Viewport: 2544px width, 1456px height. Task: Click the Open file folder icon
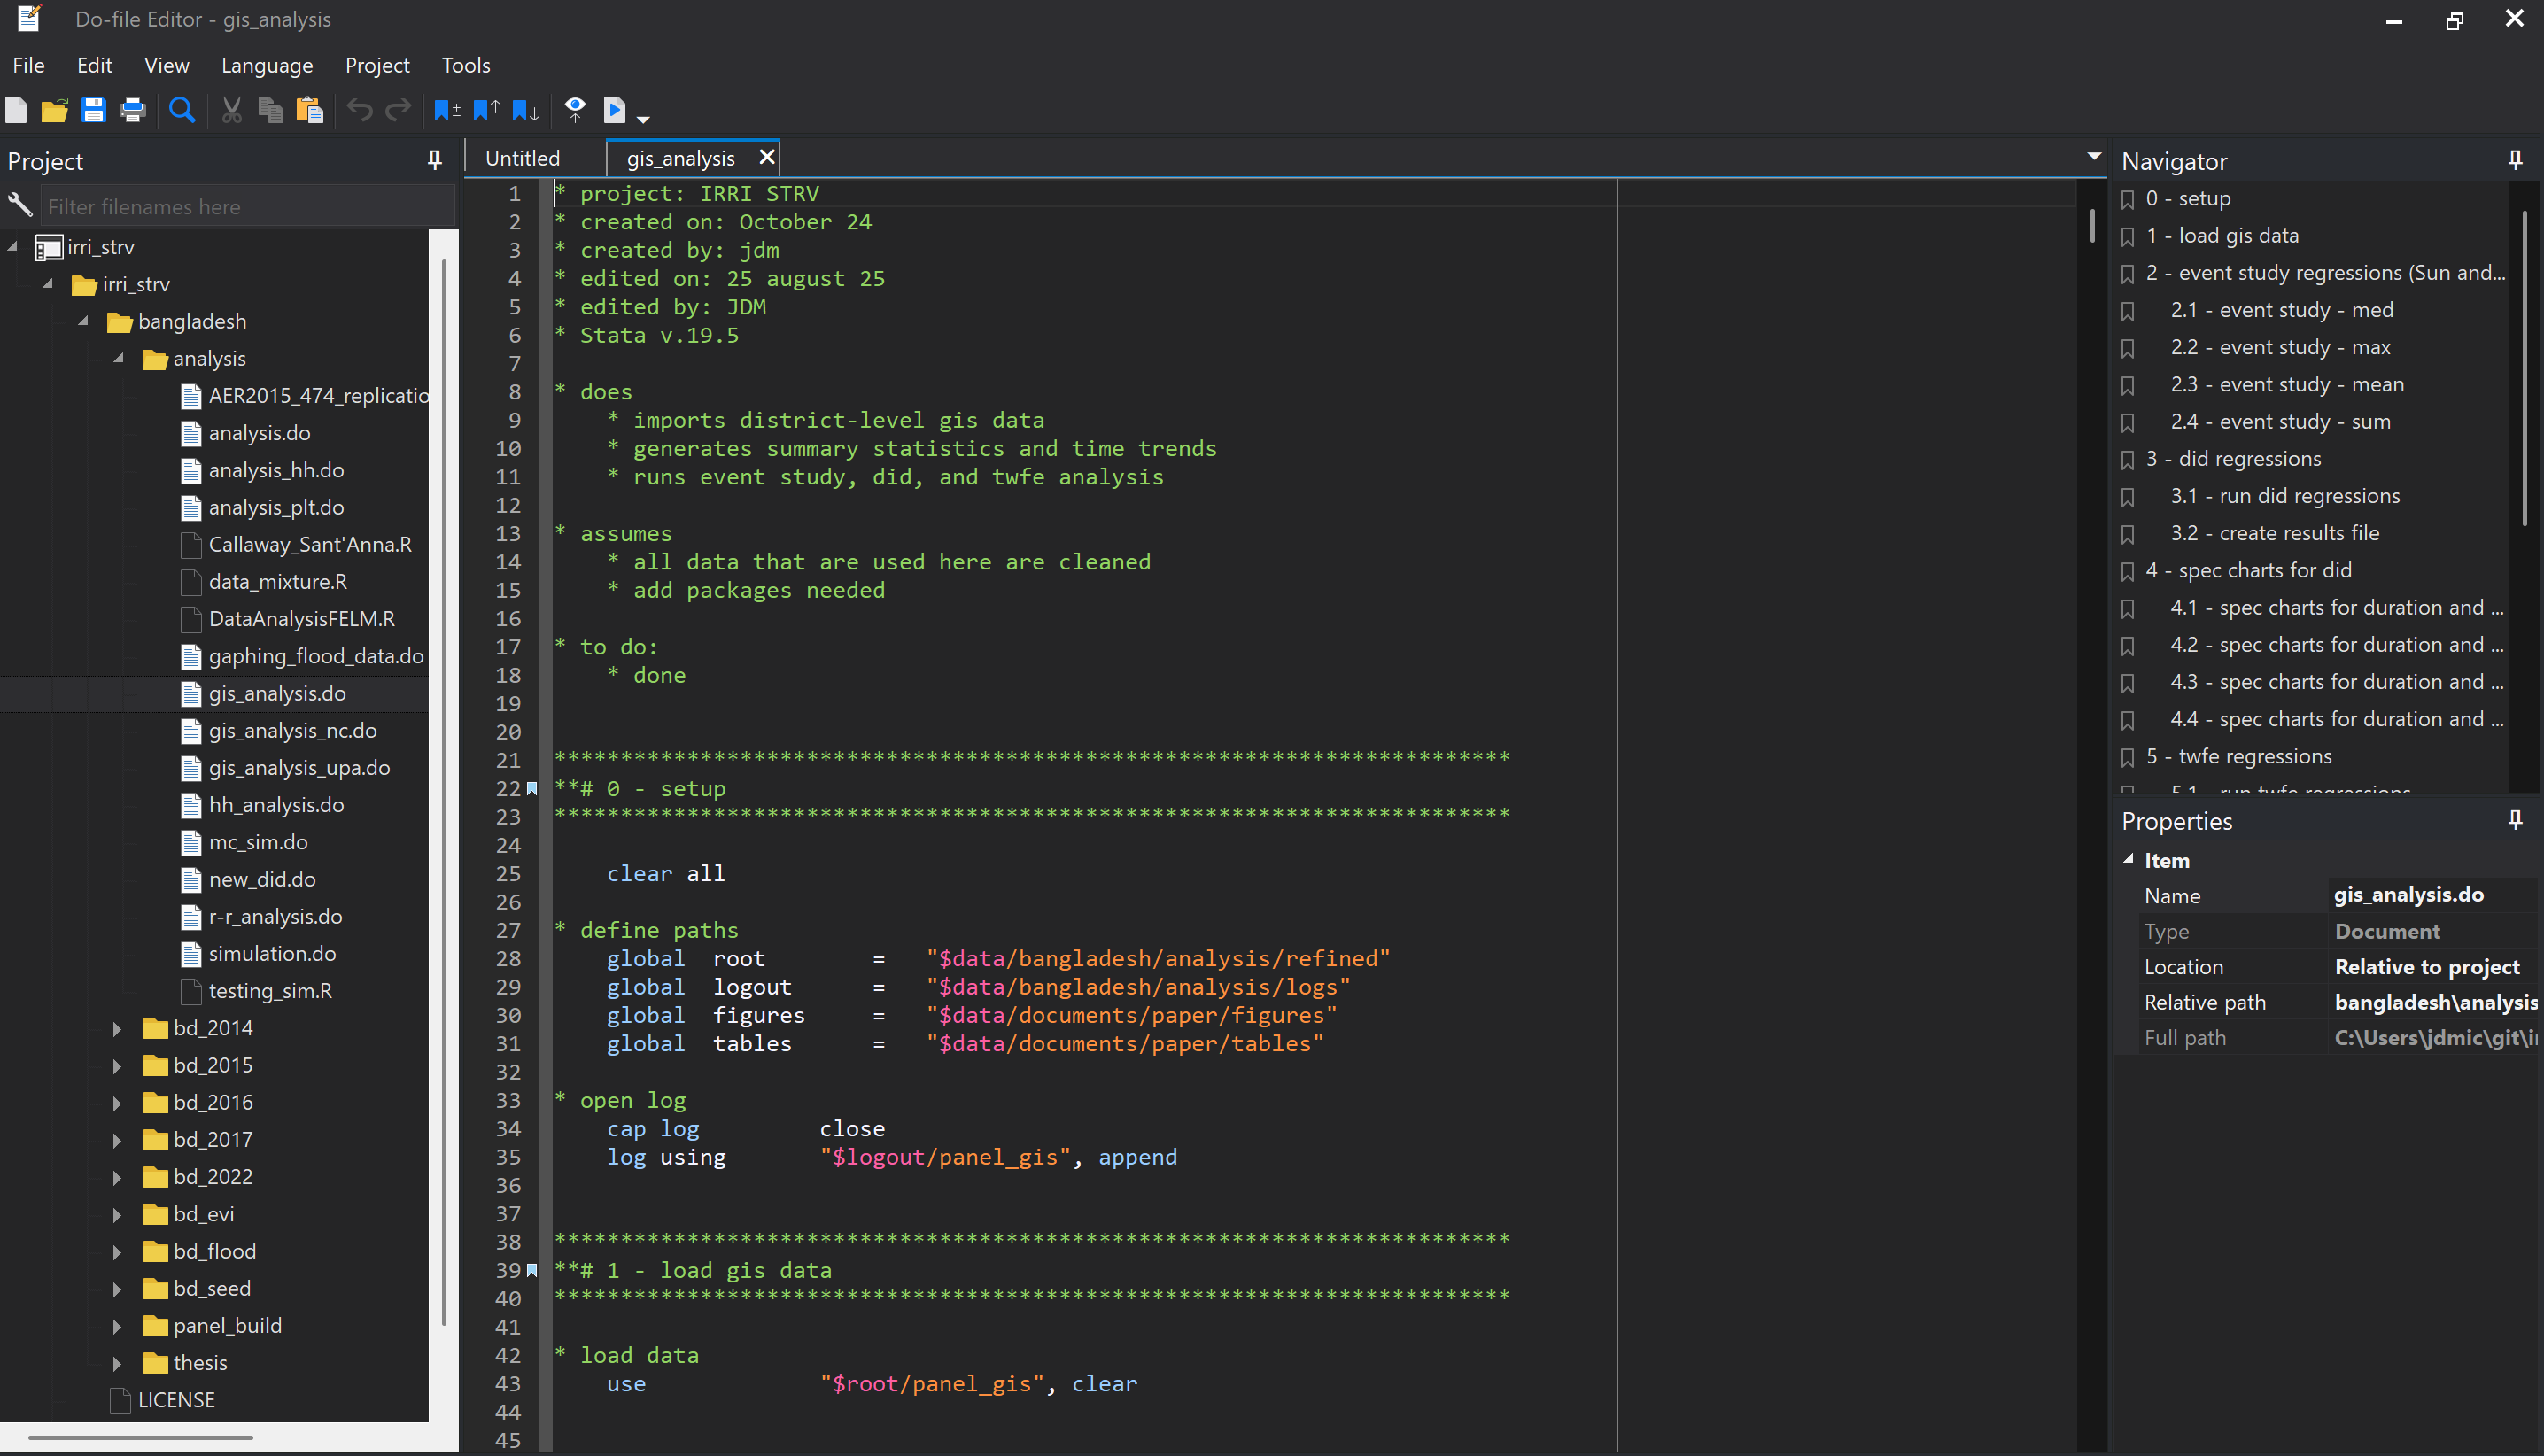click(54, 110)
